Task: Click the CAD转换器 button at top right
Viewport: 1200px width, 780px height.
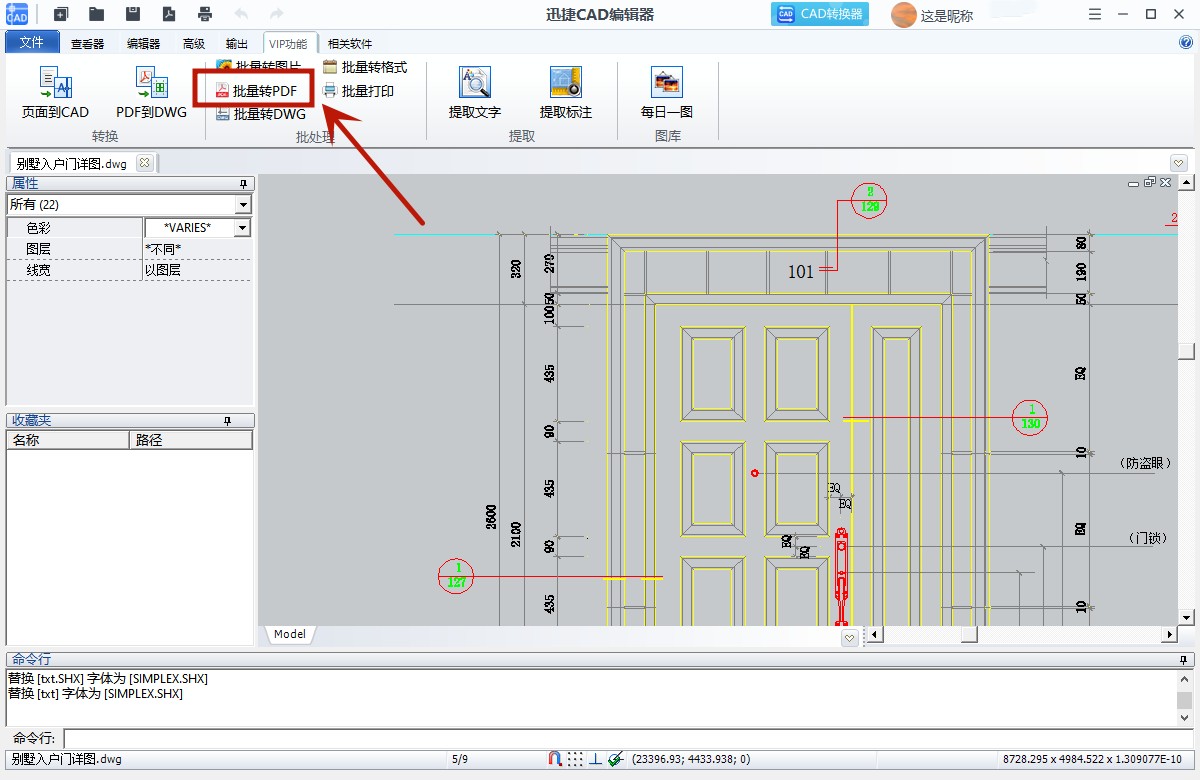Action: pyautogui.click(x=820, y=14)
